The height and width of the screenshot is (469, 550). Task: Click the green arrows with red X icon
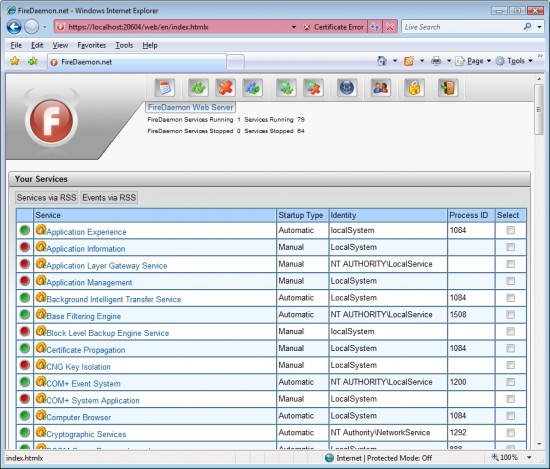[313, 88]
